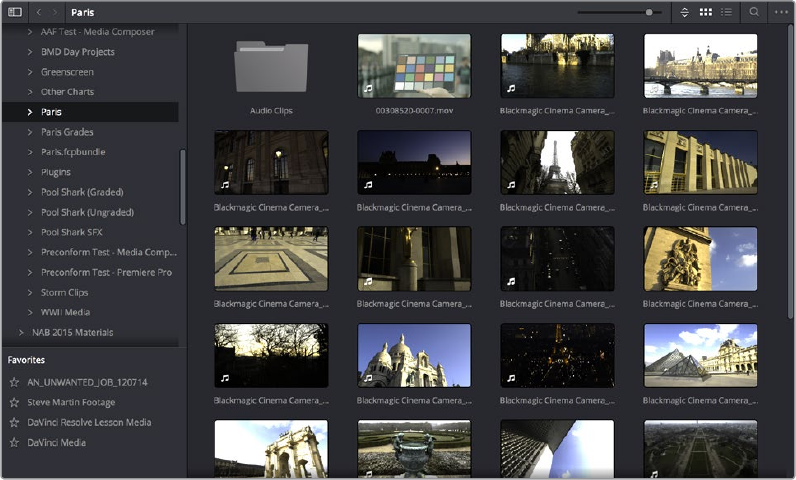Go back with the left arrow
This screenshot has width=796, height=480.
(x=39, y=12)
